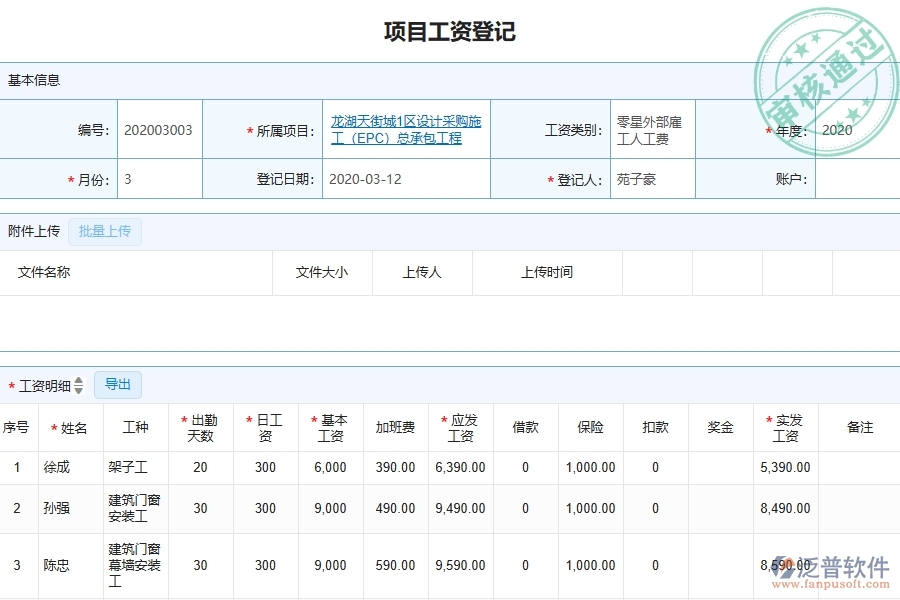The width and height of the screenshot is (900, 600).
Task: Click the 导出 button to export wages
Action: click(117, 384)
